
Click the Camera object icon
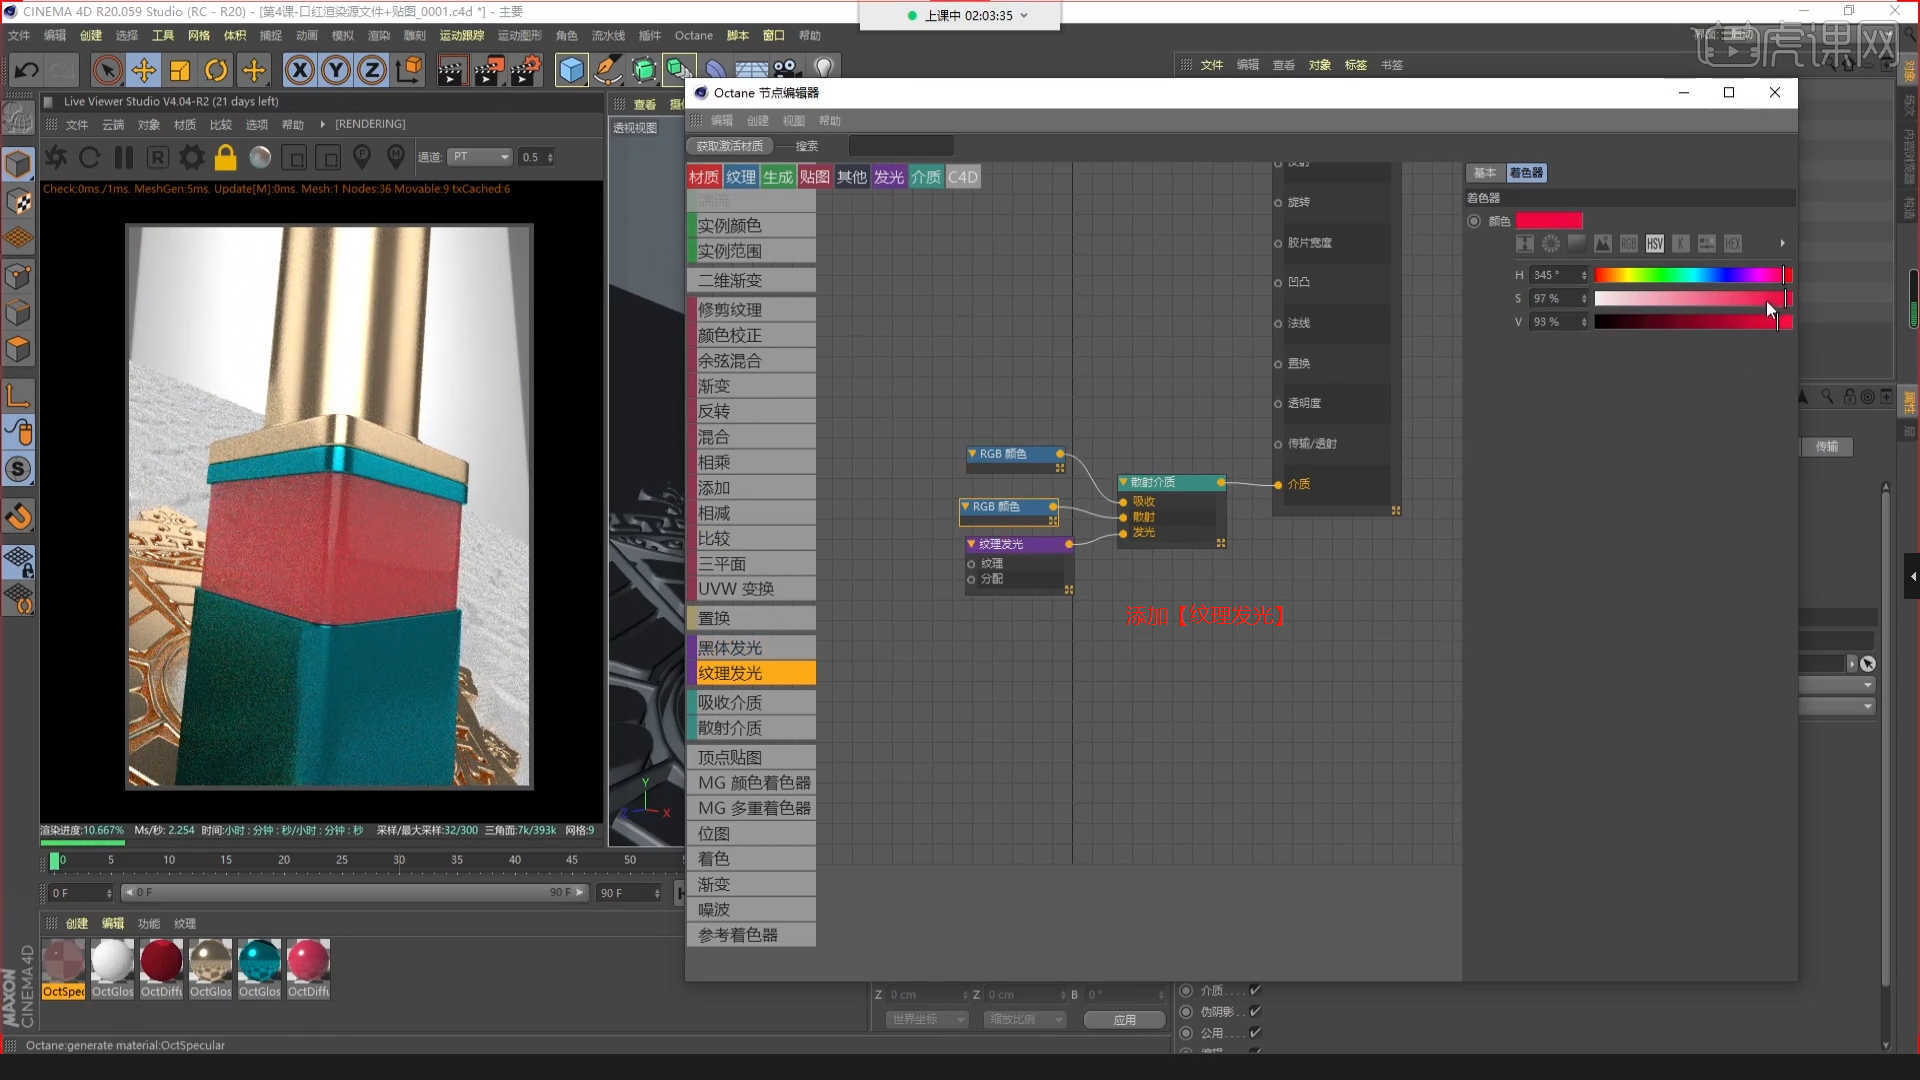[x=787, y=70]
